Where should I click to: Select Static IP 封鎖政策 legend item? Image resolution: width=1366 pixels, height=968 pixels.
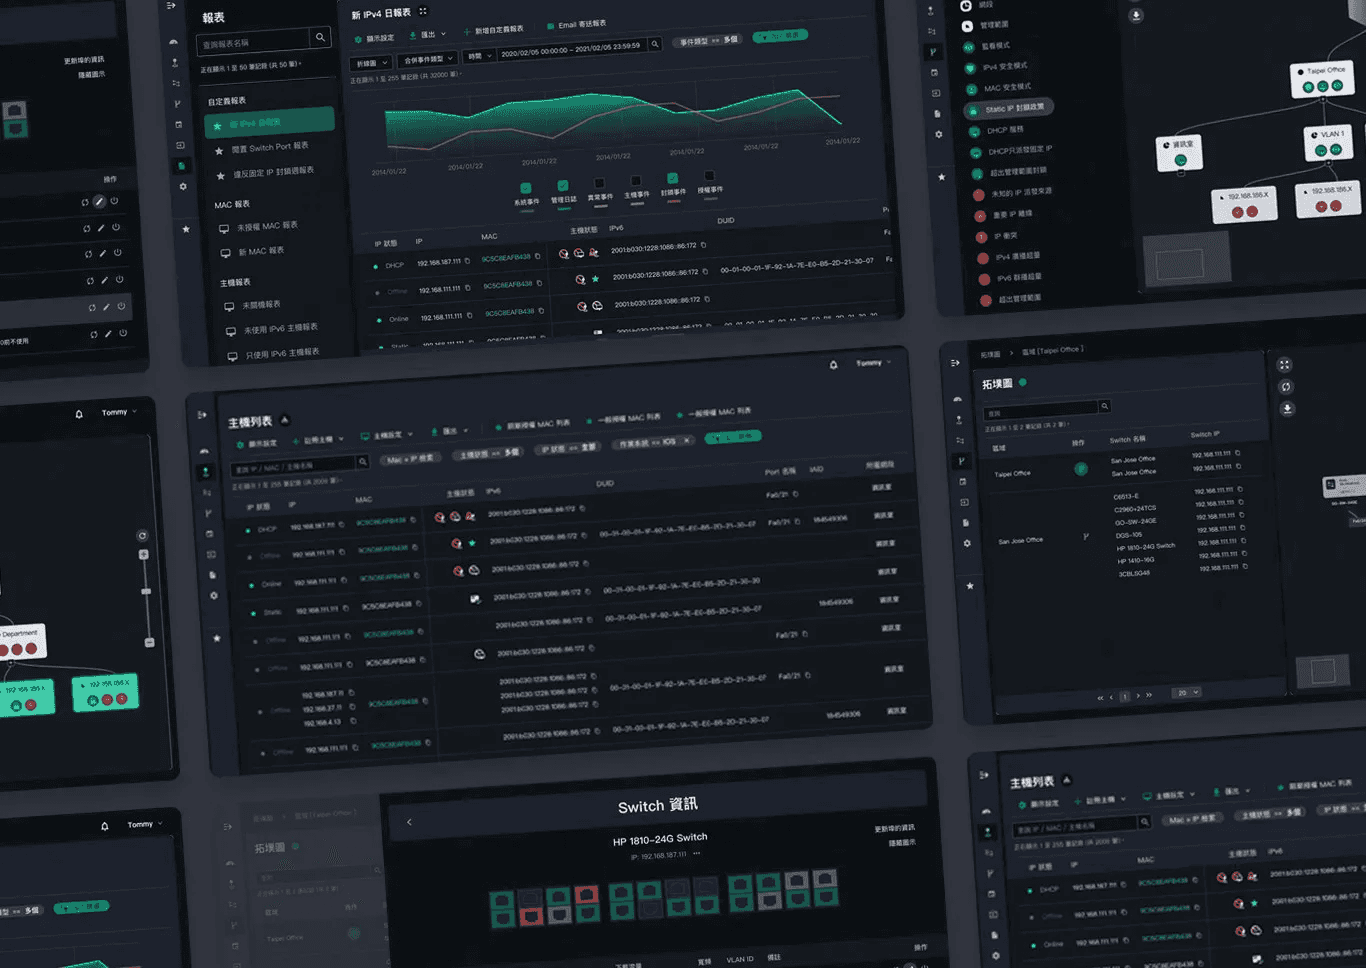[1008, 109]
